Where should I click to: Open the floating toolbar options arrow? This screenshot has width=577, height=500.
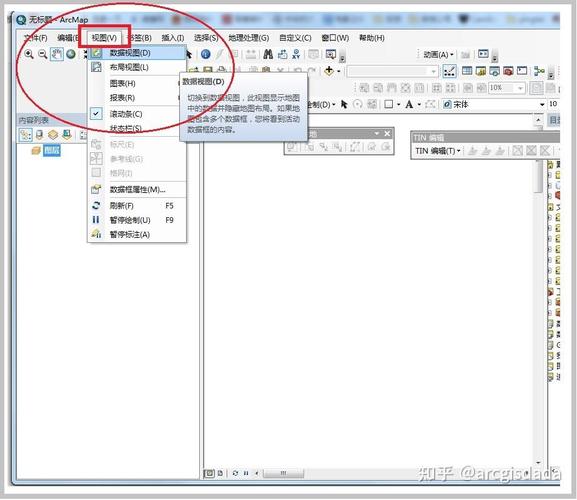click(376, 134)
